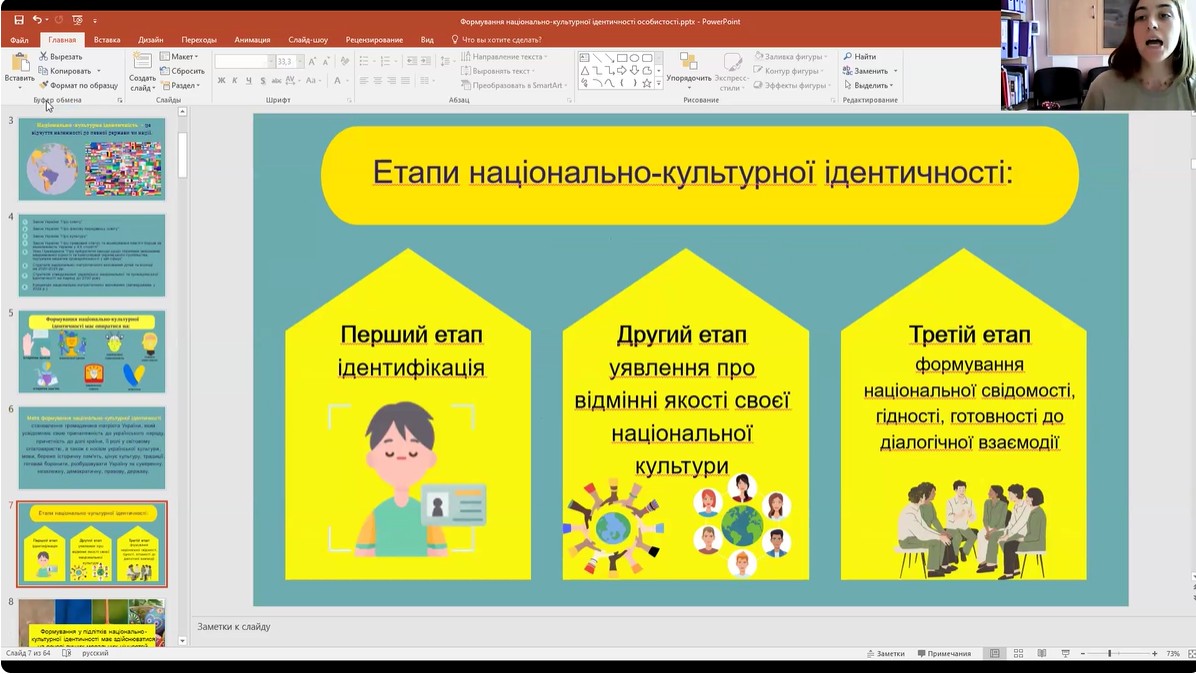Open Shape Fill (Заливка фигуры) dropdown
The height and width of the screenshot is (674, 1196).
click(791, 56)
